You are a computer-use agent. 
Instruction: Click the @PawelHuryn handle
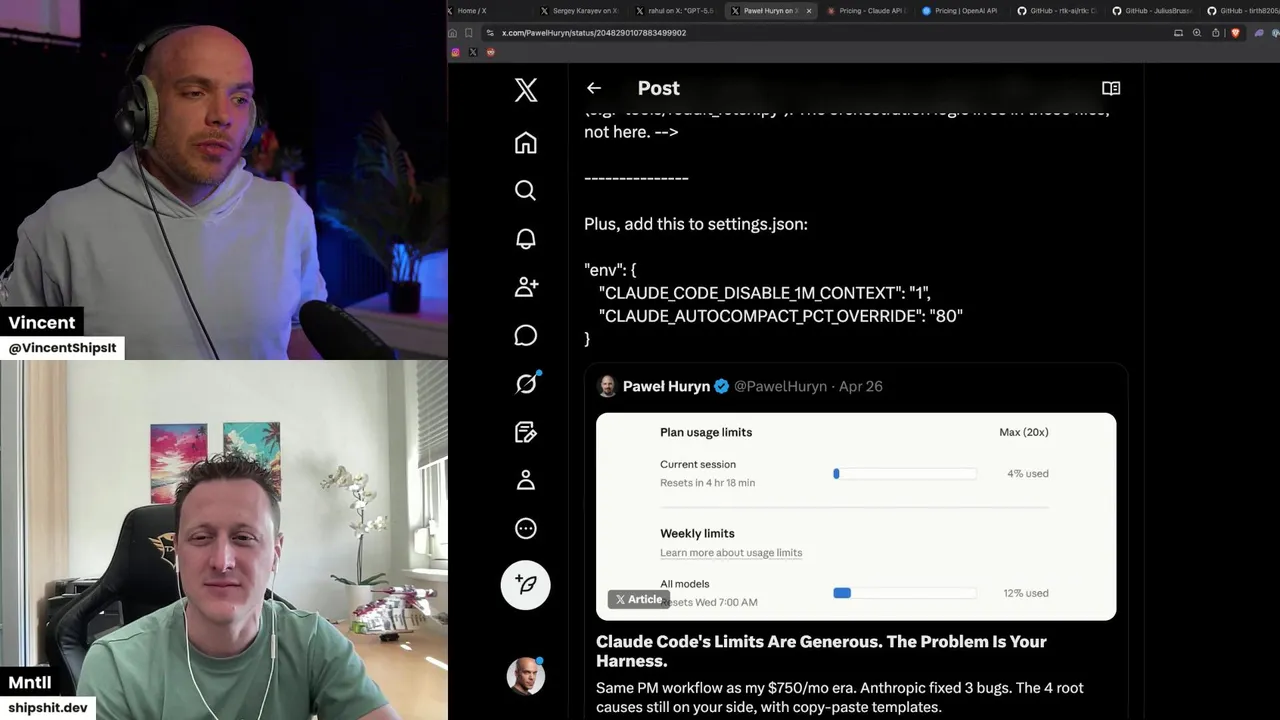point(780,386)
